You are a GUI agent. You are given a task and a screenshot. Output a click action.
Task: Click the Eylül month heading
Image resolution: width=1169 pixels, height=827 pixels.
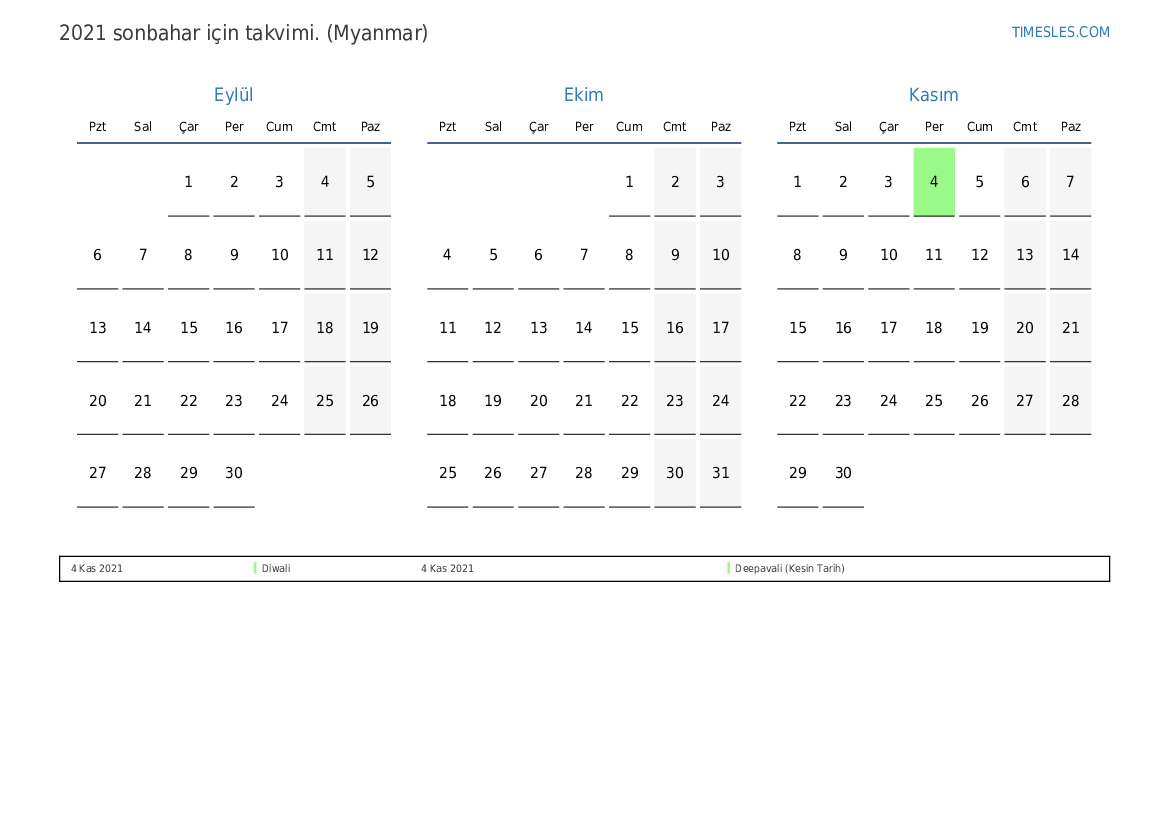pos(233,95)
